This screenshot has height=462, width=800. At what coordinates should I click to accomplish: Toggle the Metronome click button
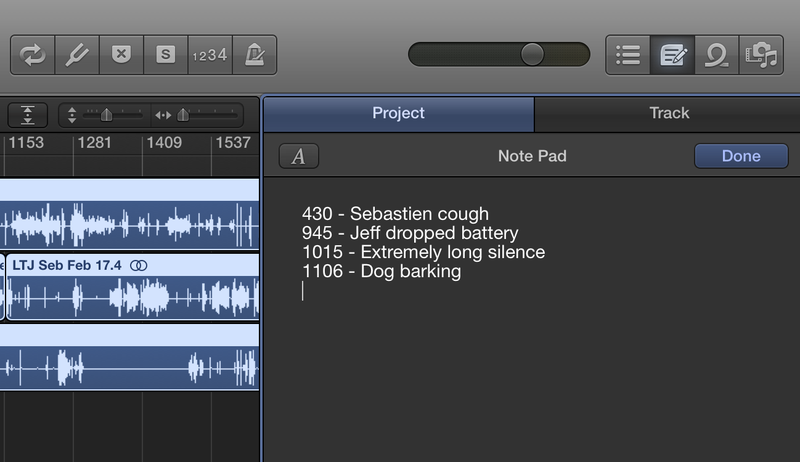pyautogui.click(x=255, y=55)
